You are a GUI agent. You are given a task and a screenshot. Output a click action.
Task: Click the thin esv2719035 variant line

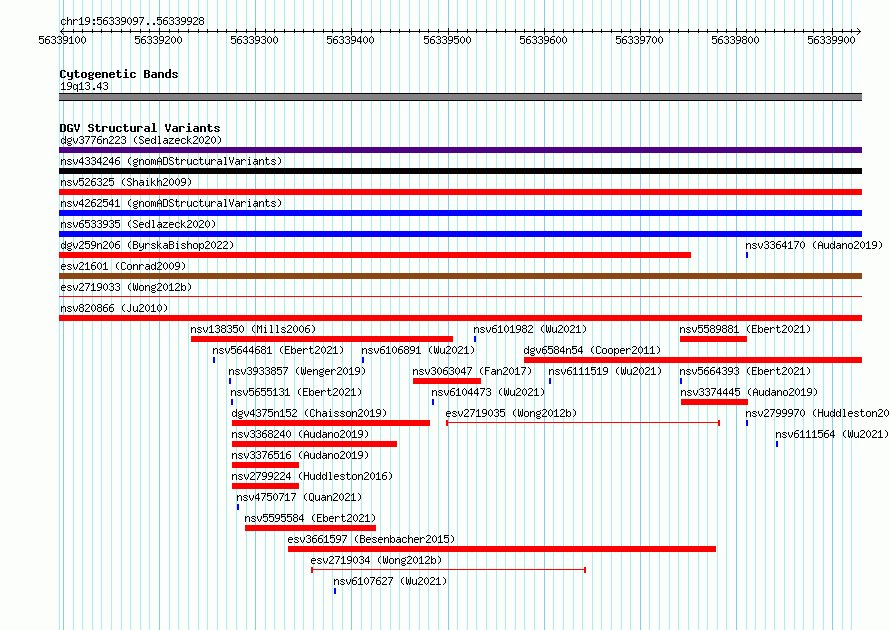pos(583,423)
